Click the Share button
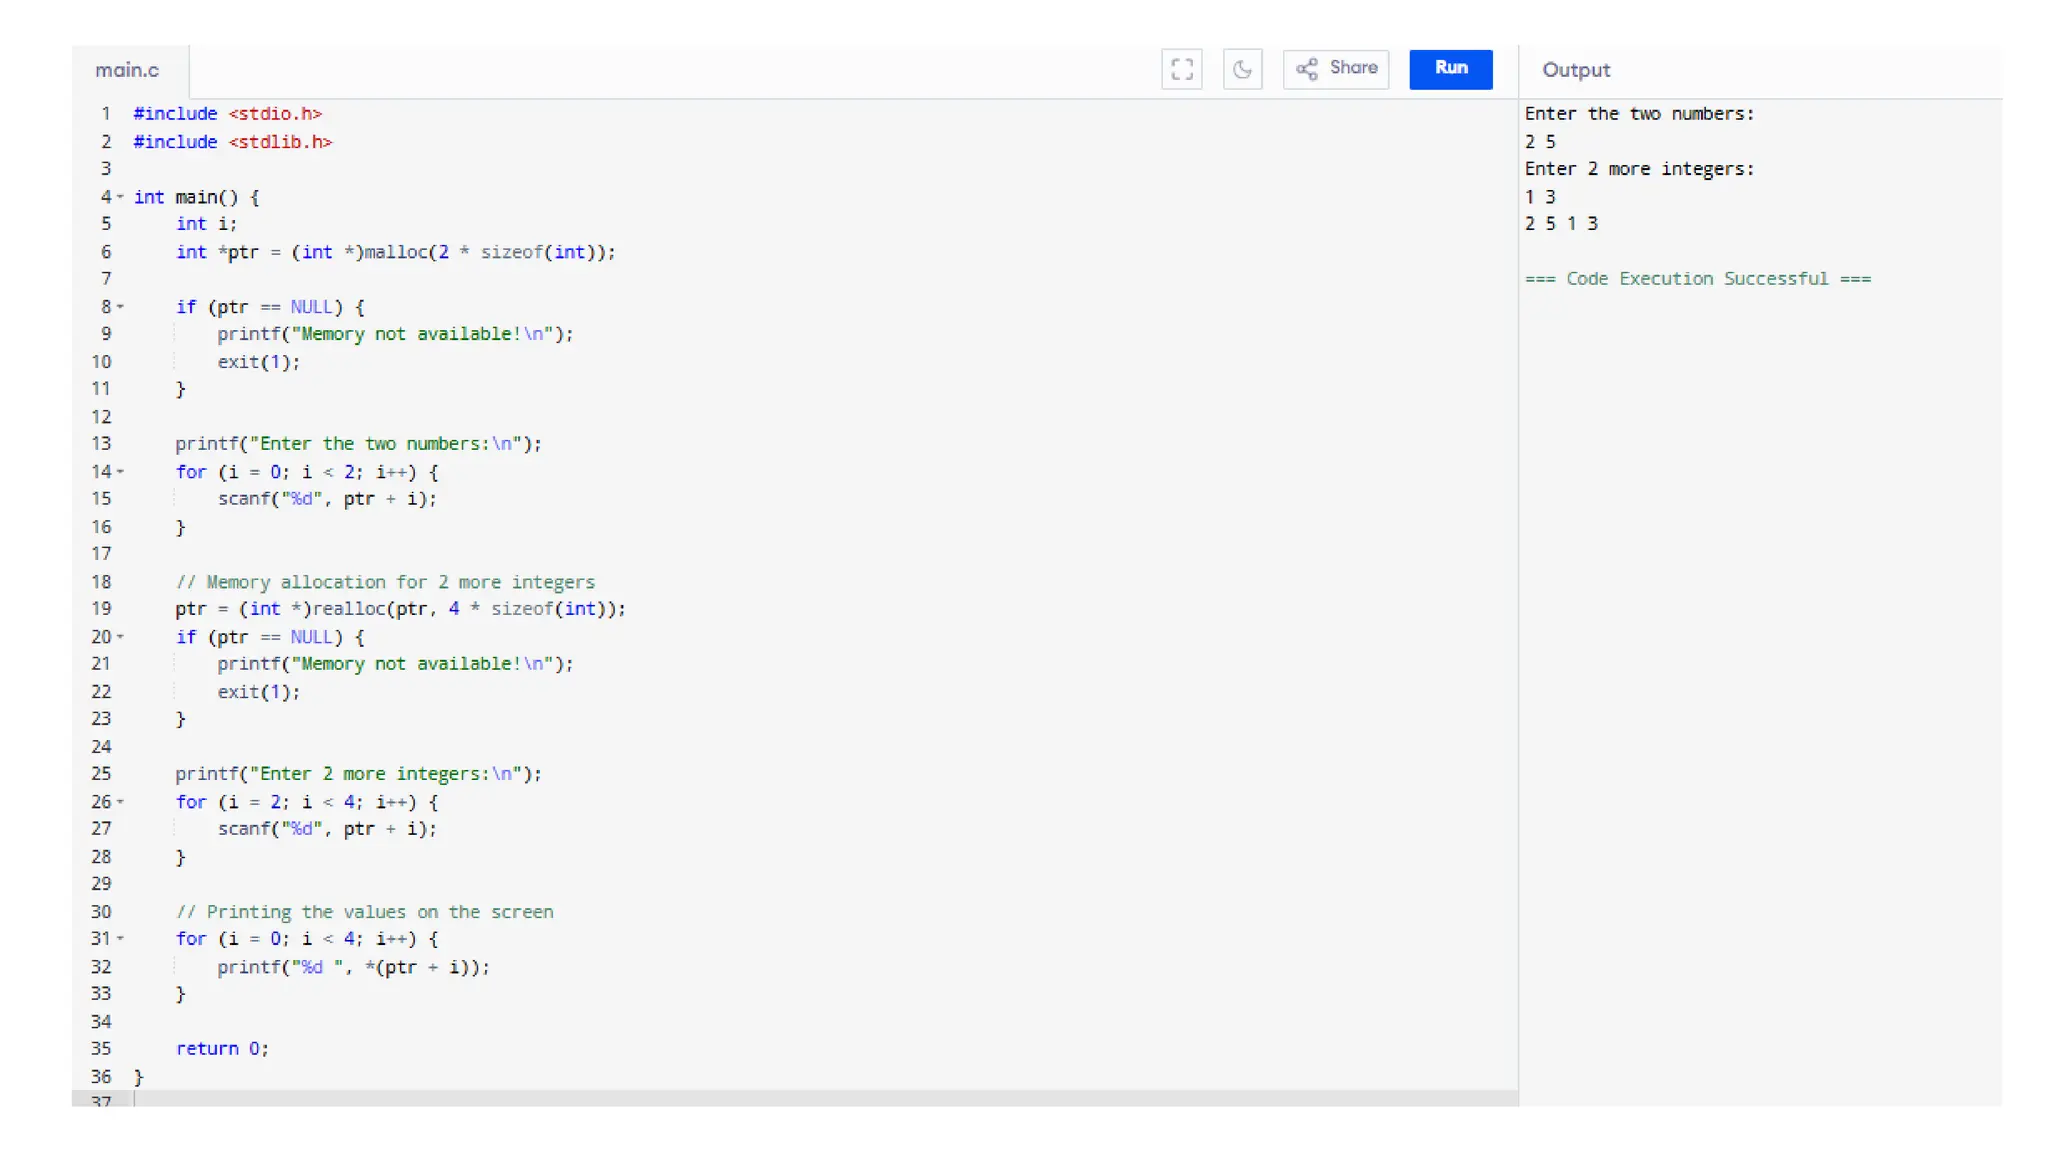 click(x=1336, y=69)
